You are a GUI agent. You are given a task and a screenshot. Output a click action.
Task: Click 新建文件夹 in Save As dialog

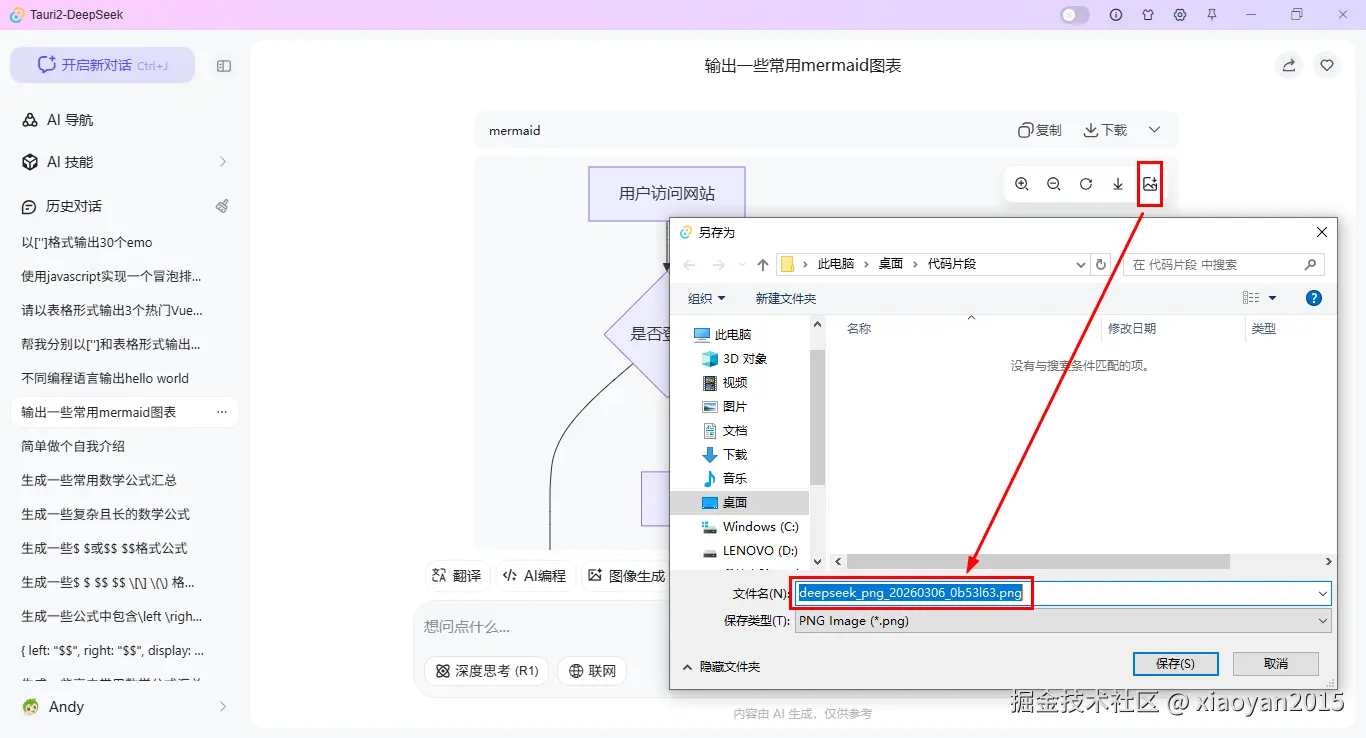point(786,298)
